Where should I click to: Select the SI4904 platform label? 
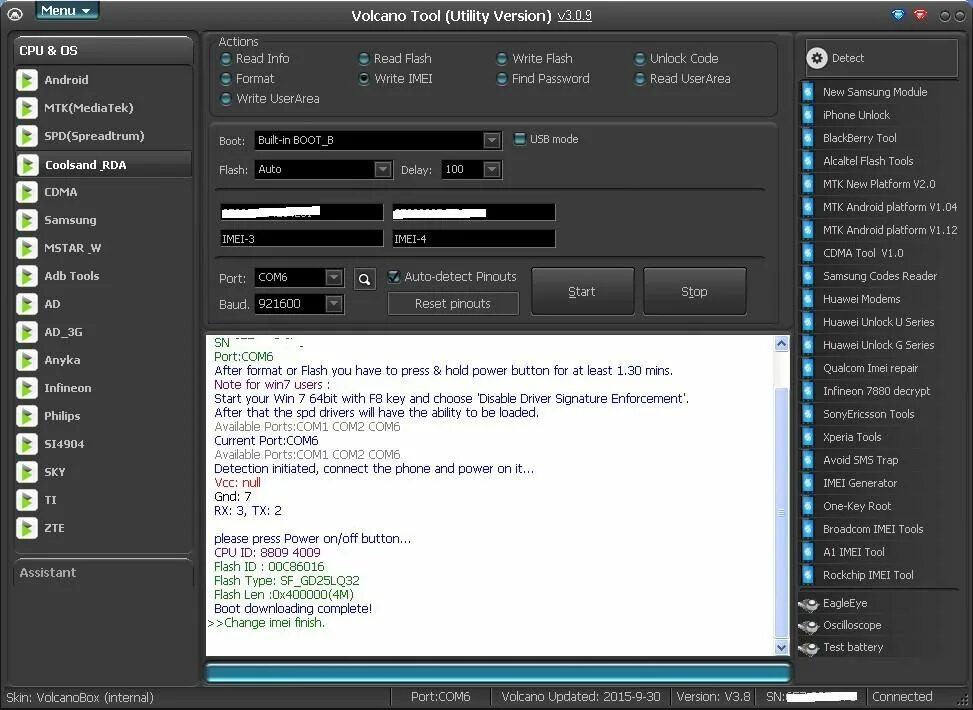65,444
